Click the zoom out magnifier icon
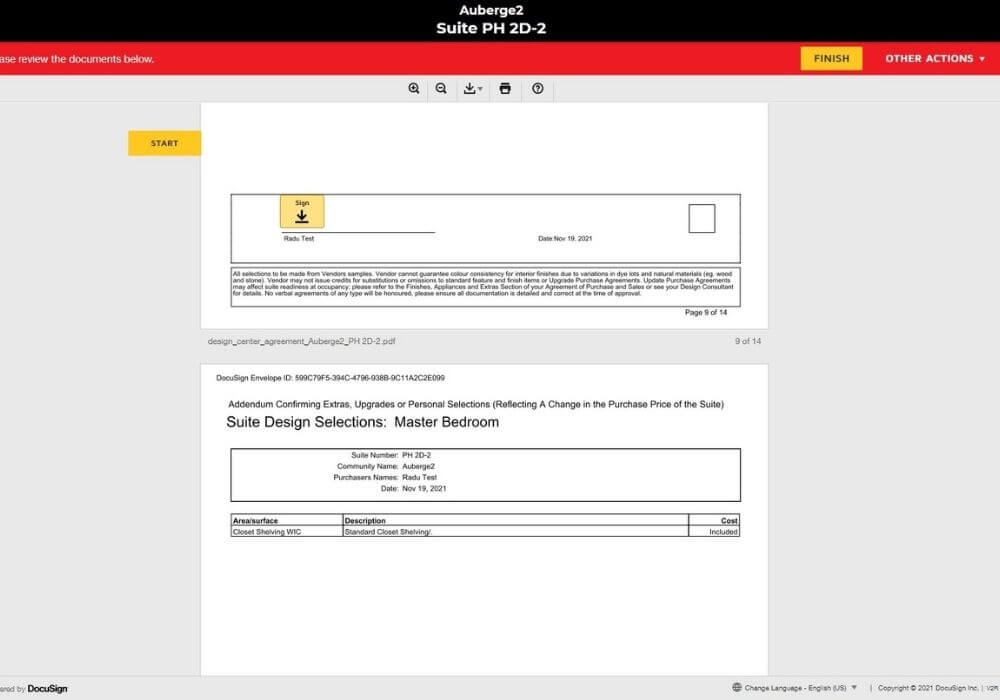 pos(441,89)
